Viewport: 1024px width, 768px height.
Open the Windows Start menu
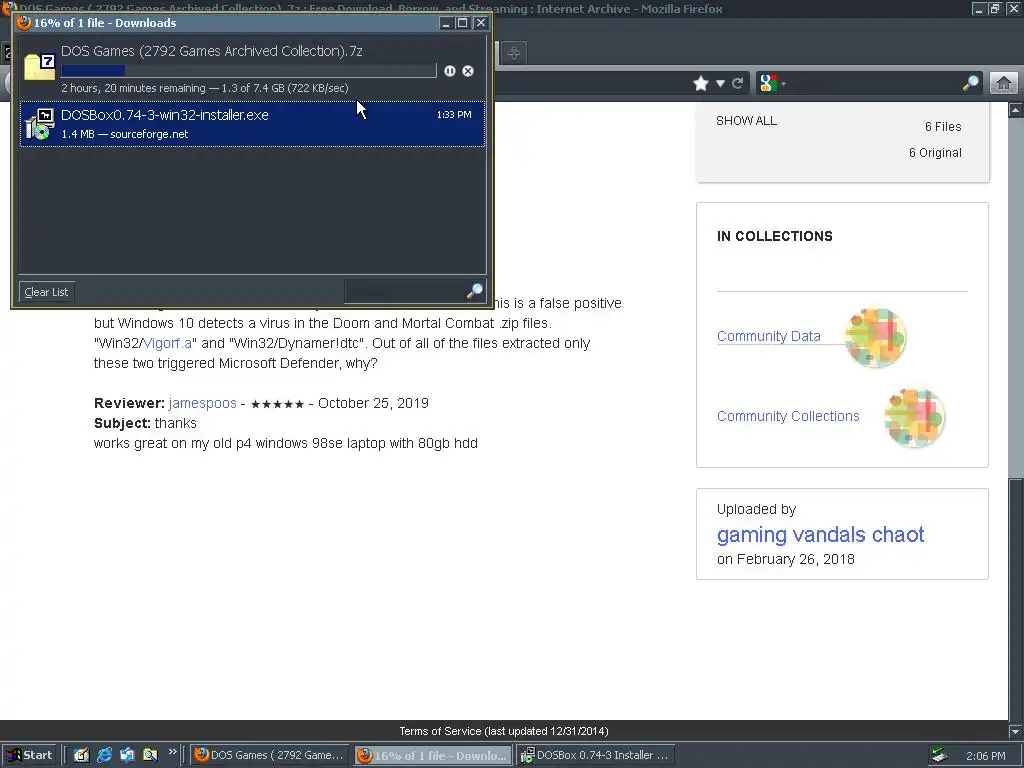[29, 756]
